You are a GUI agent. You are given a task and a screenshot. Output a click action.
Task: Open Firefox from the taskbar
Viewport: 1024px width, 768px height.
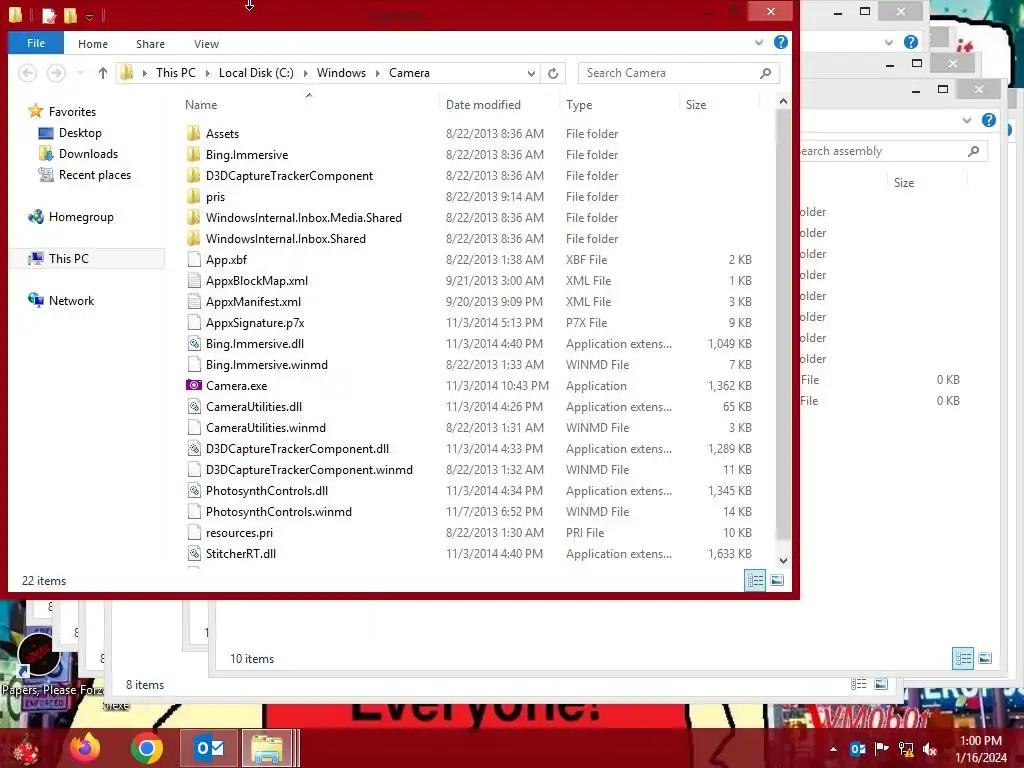[x=86, y=748]
